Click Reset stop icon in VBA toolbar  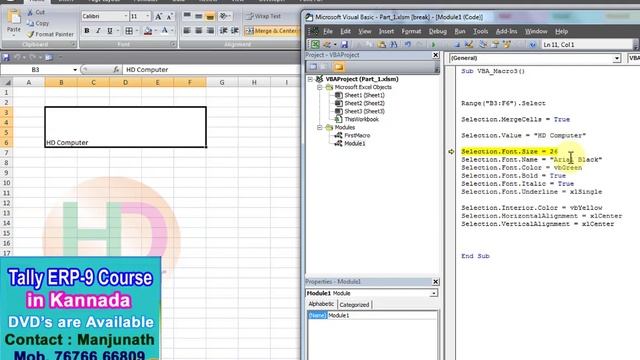point(457,44)
